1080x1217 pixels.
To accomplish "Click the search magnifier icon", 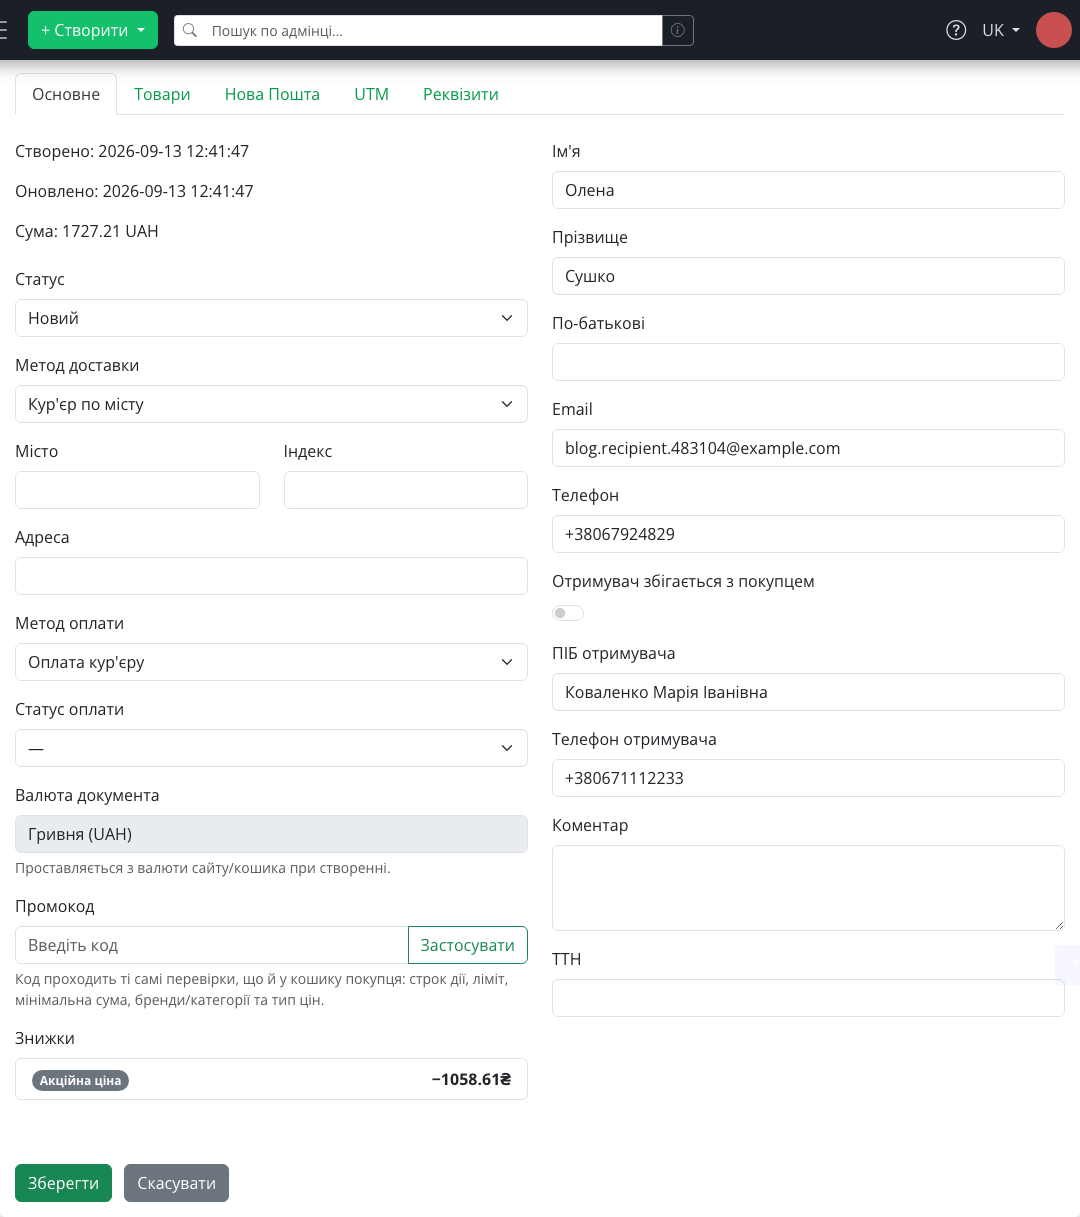I will [x=190, y=30].
